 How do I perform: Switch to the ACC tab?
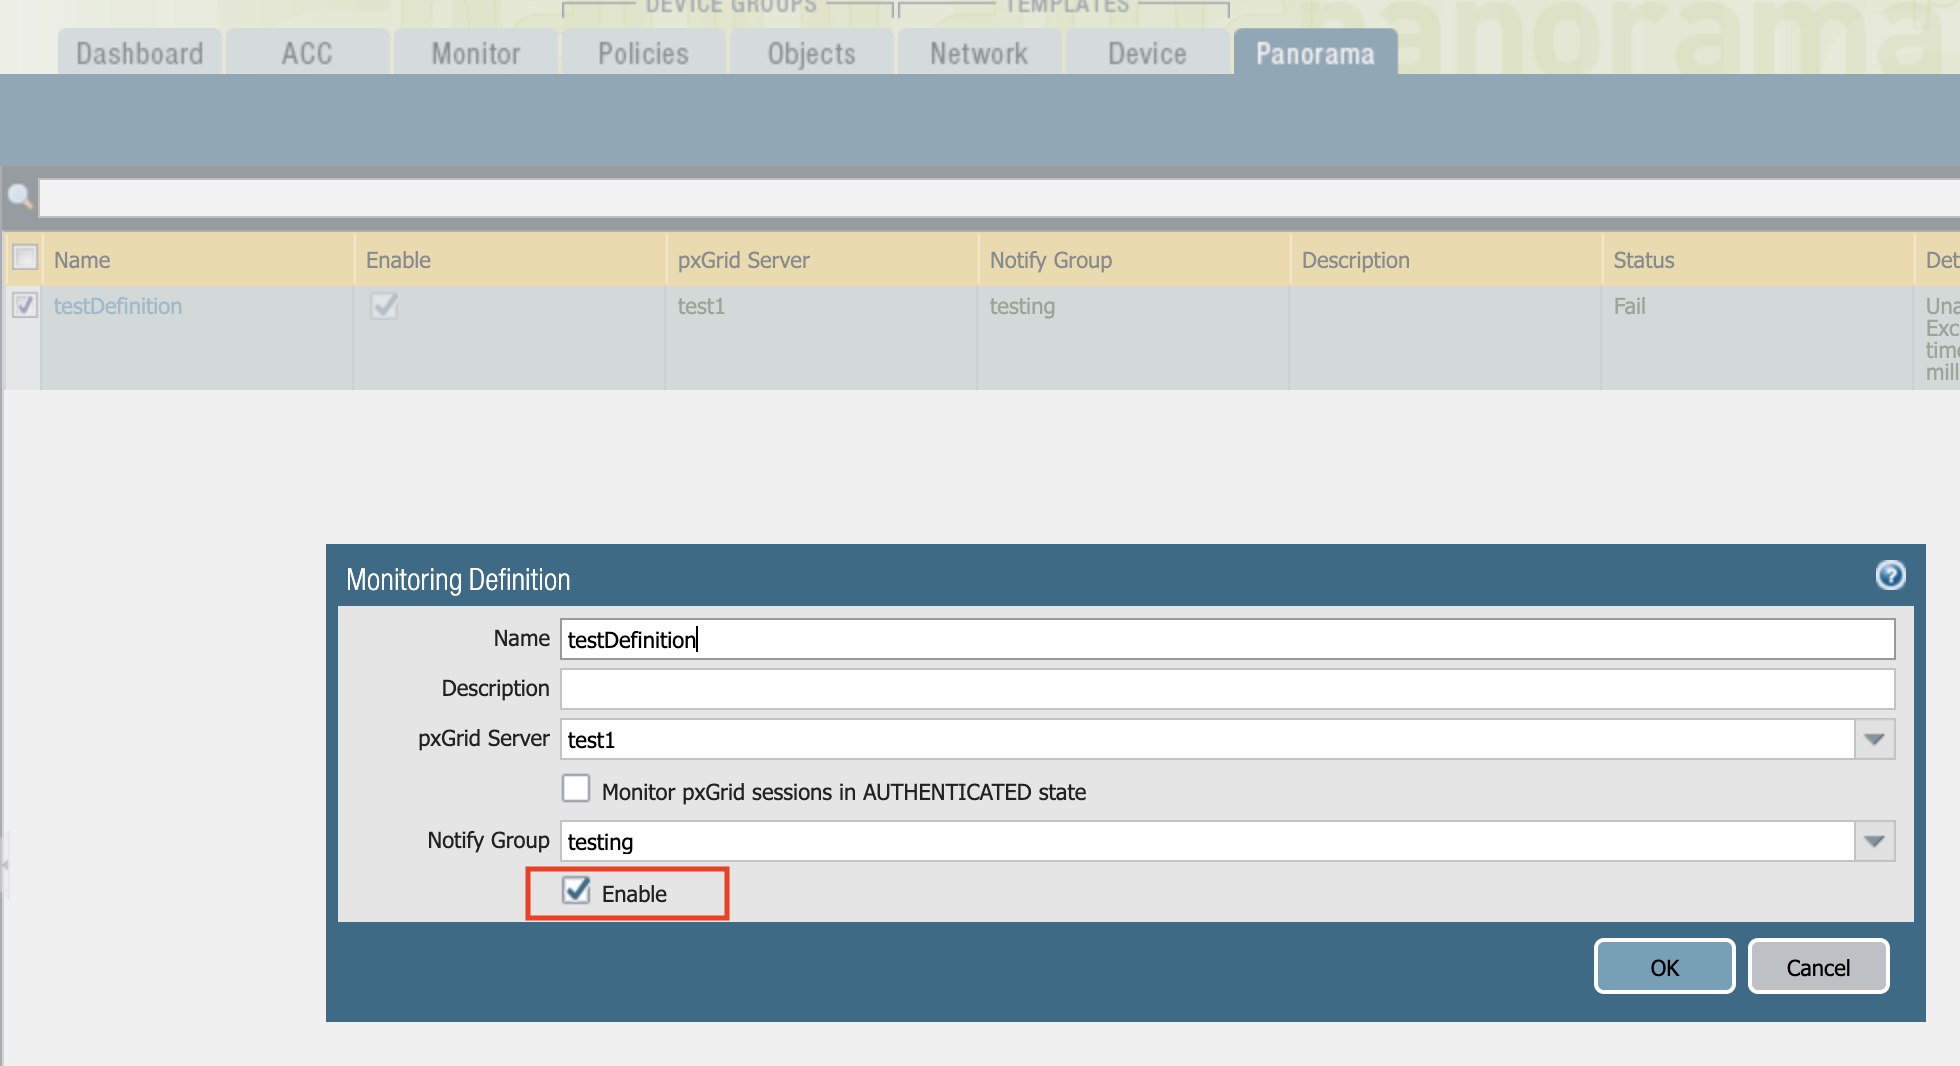(x=307, y=53)
